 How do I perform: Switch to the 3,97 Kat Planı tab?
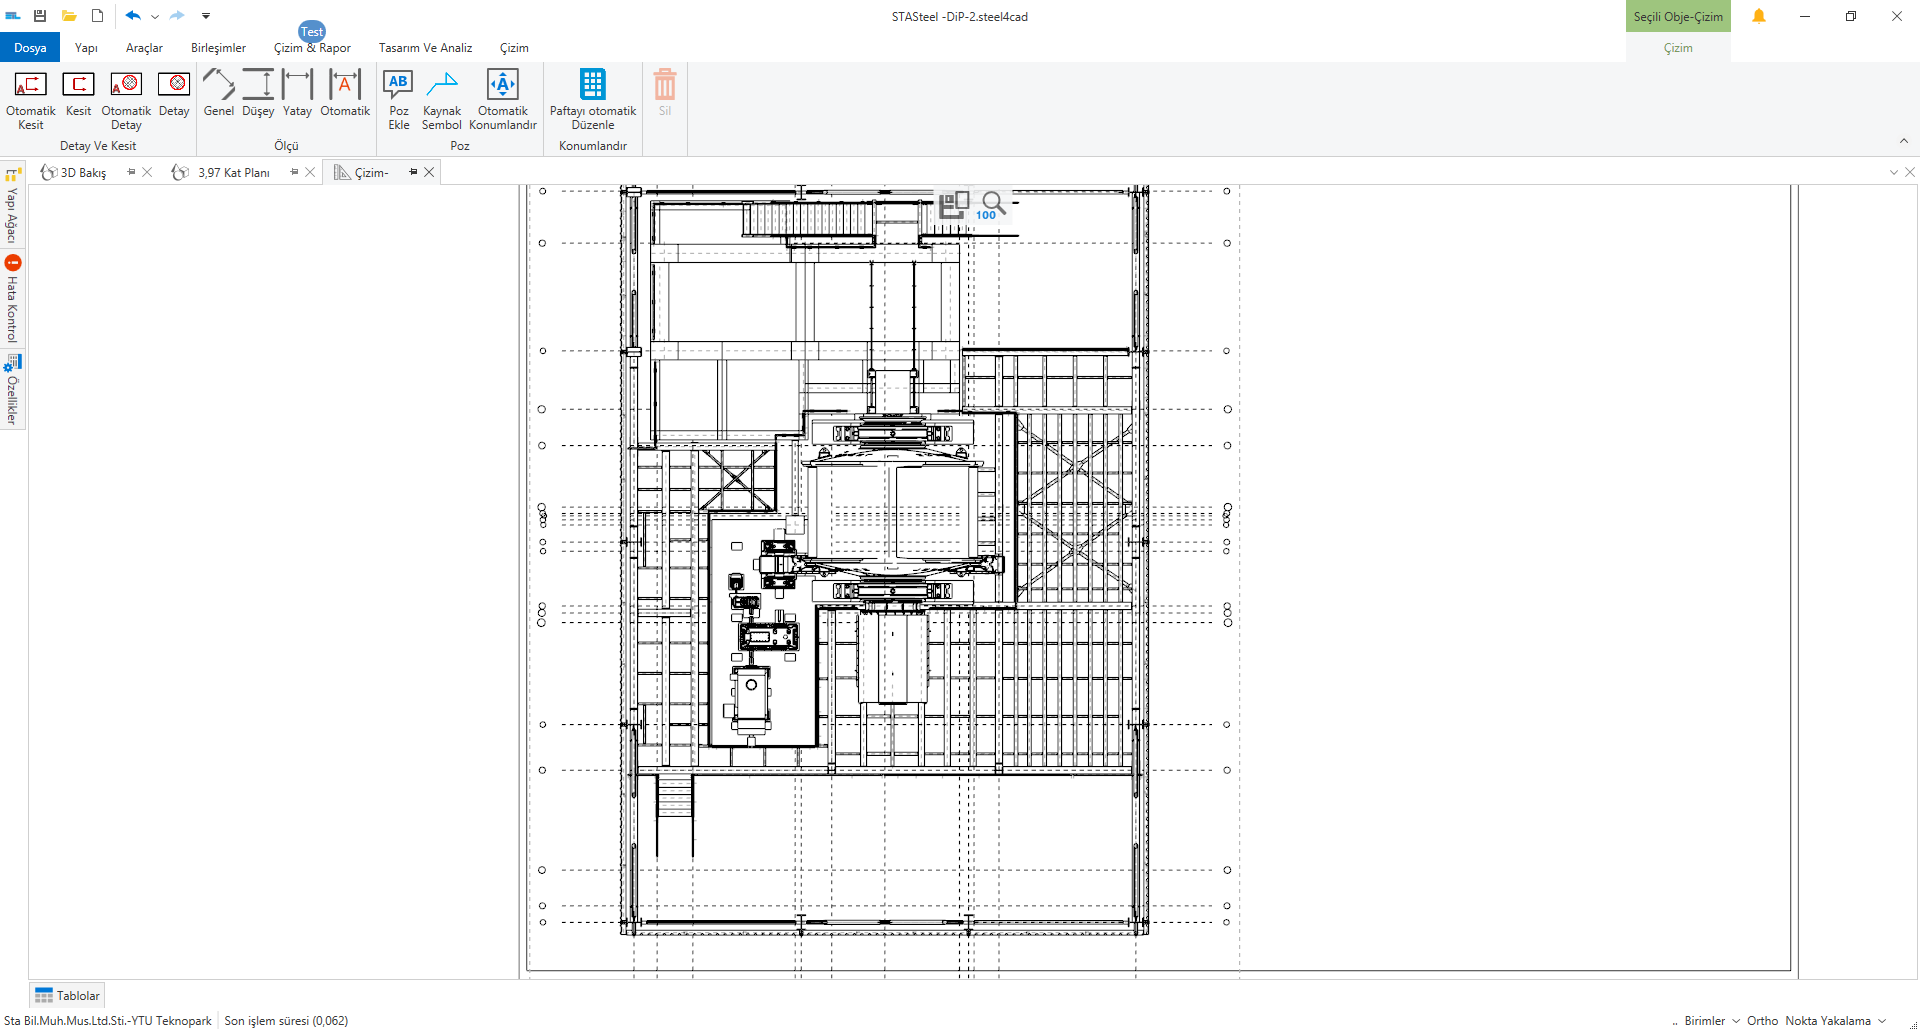coord(233,173)
